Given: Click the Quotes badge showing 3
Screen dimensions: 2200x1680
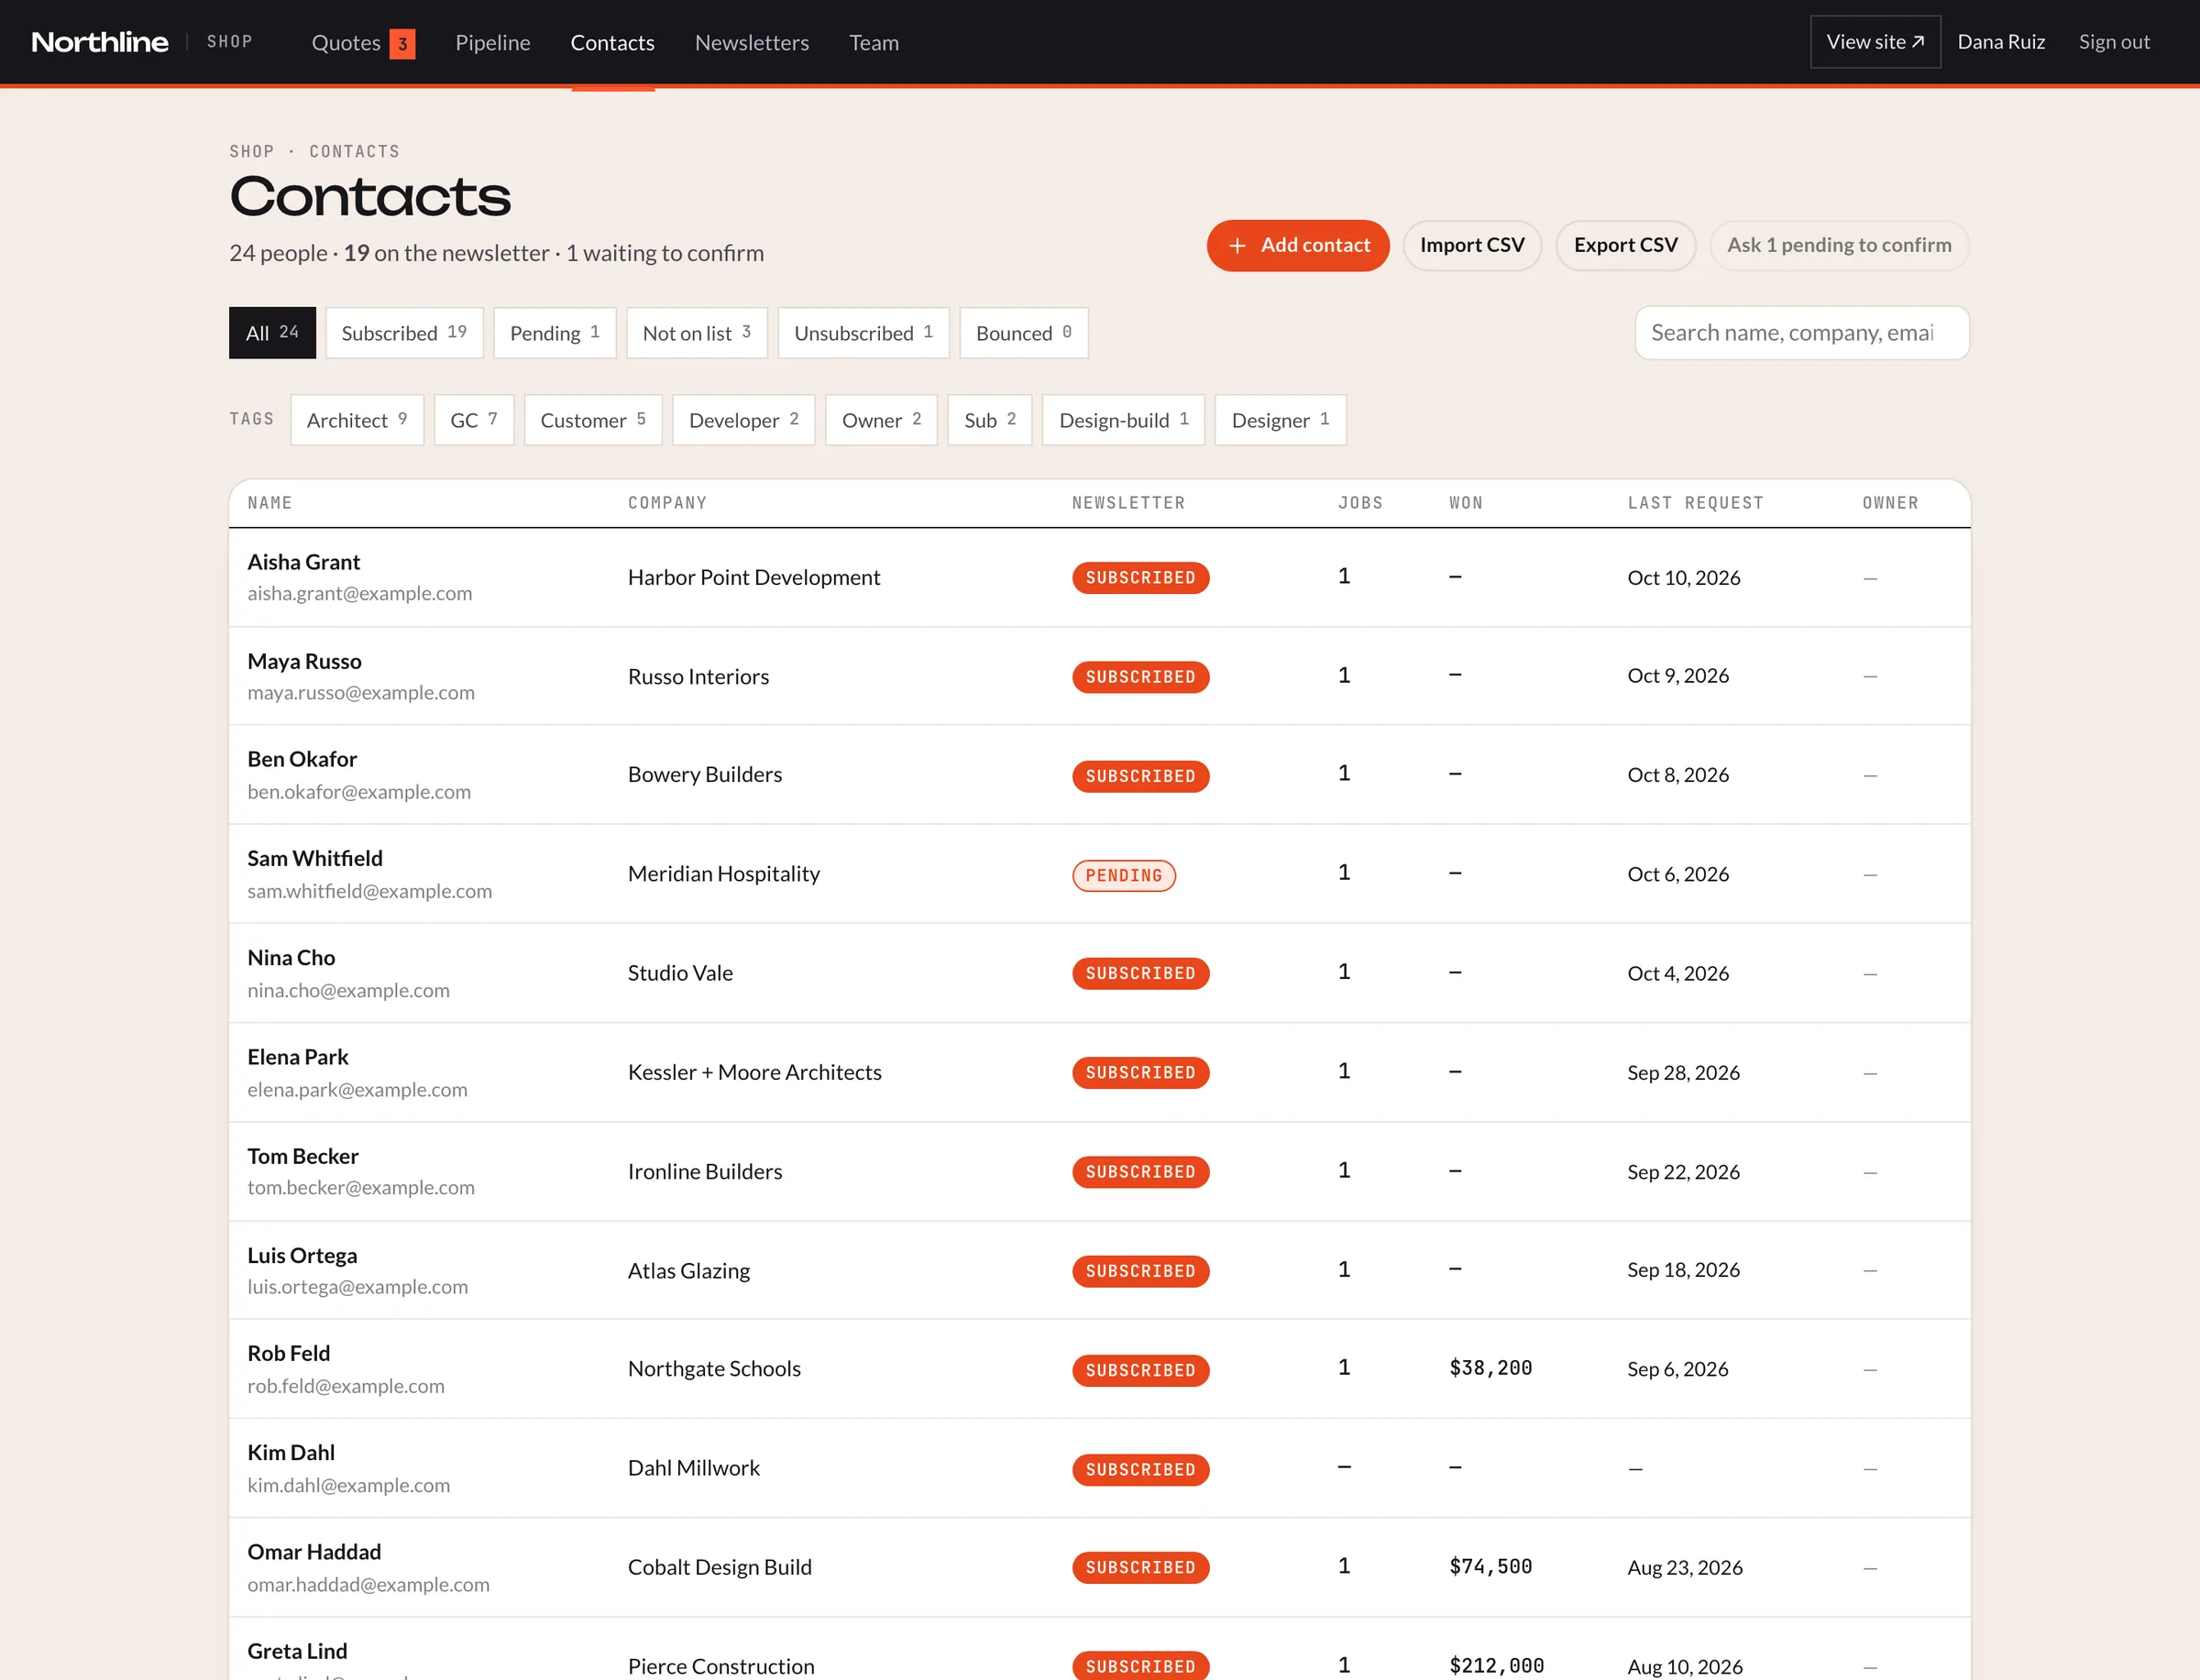Looking at the screenshot, I should click(x=402, y=44).
